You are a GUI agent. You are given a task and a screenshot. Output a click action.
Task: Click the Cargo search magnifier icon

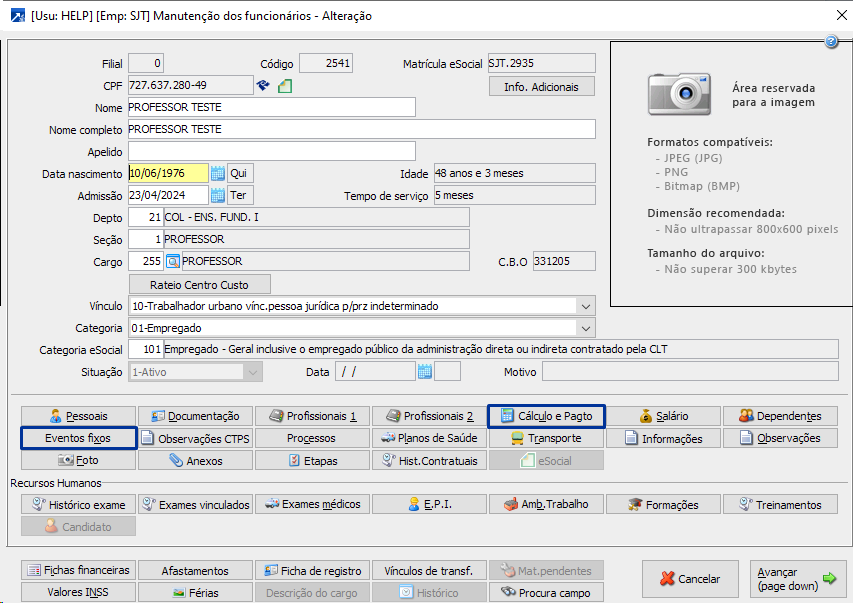[173, 262]
